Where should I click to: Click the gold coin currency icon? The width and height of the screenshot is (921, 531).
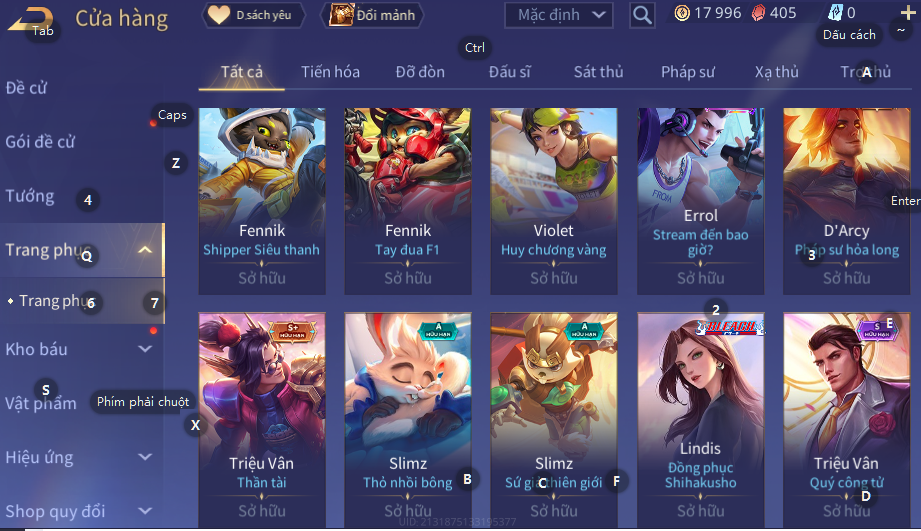click(x=682, y=12)
